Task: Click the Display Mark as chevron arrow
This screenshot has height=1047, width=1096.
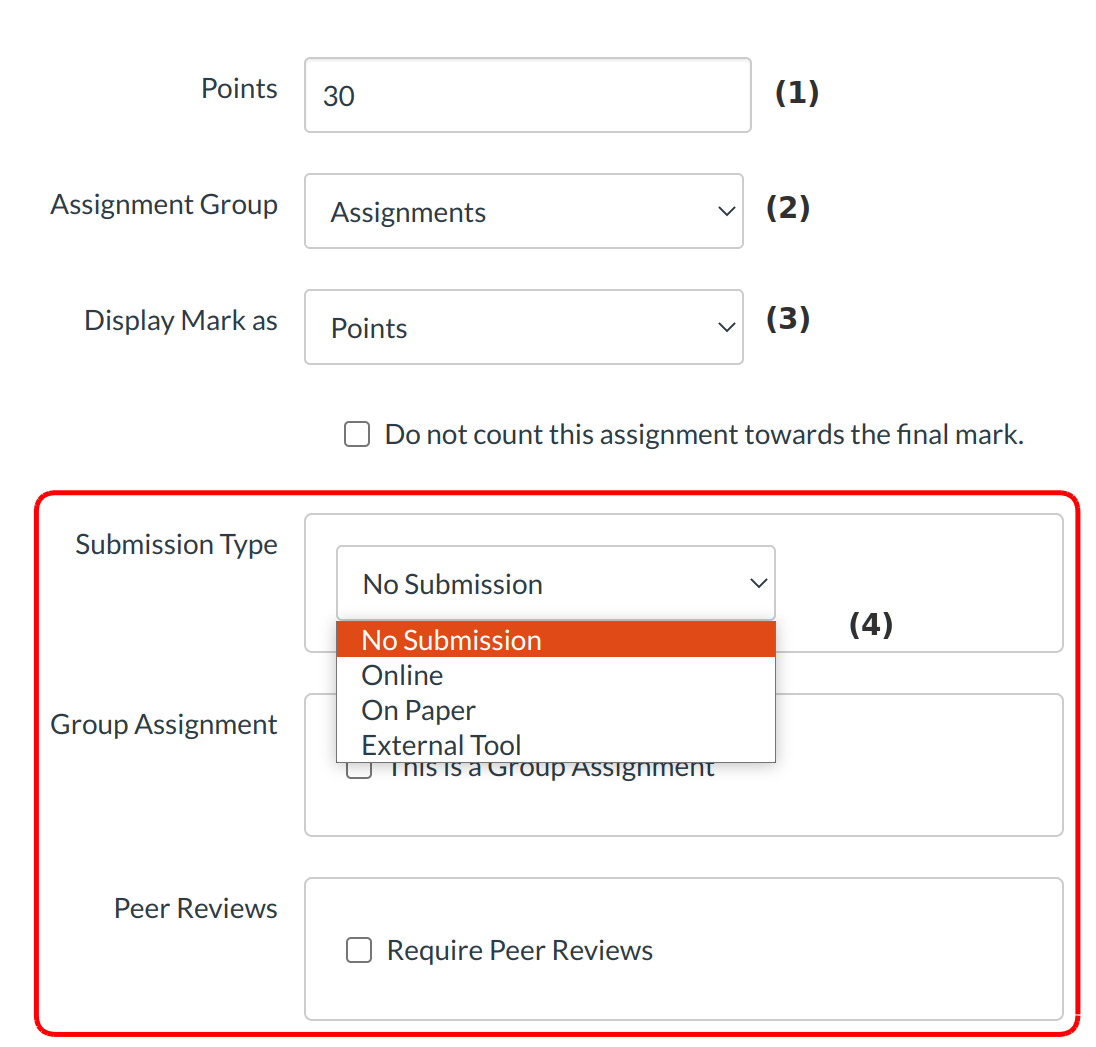Action: point(727,328)
